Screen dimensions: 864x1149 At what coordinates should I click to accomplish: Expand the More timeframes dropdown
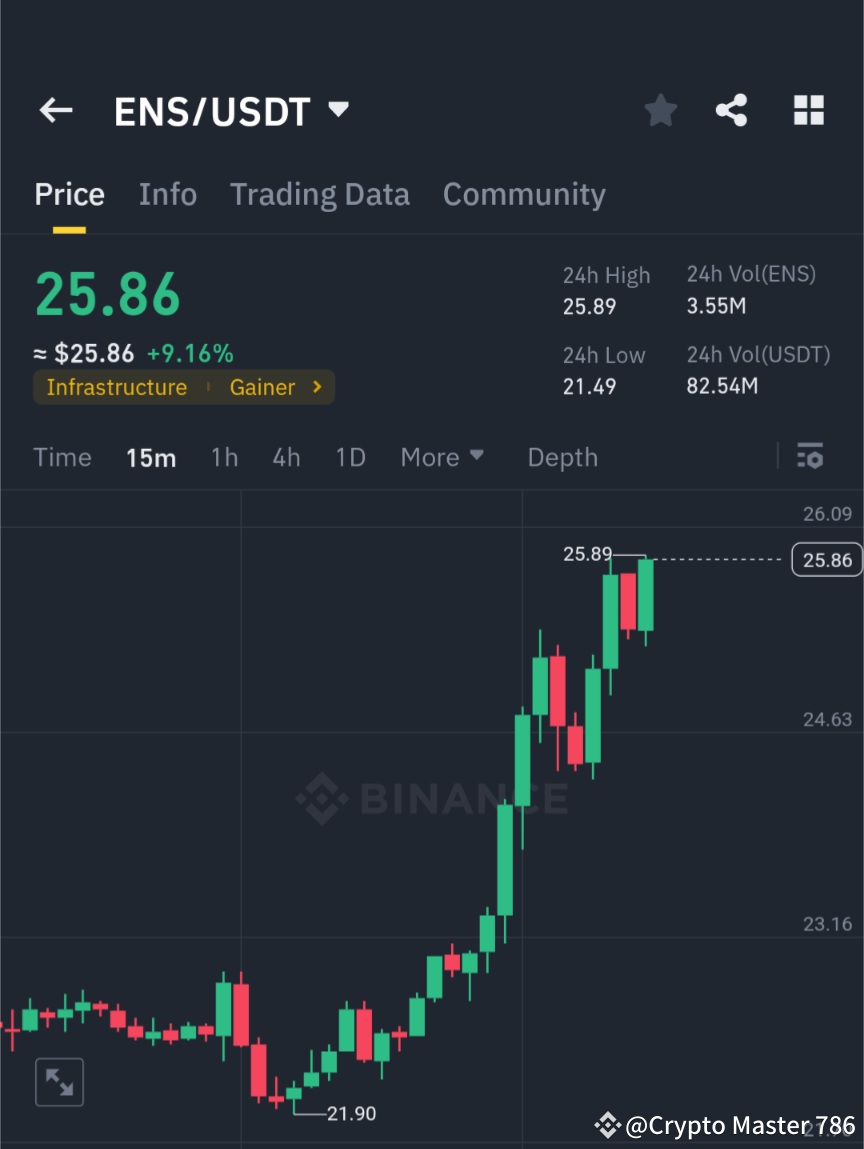pyautogui.click(x=441, y=457)
